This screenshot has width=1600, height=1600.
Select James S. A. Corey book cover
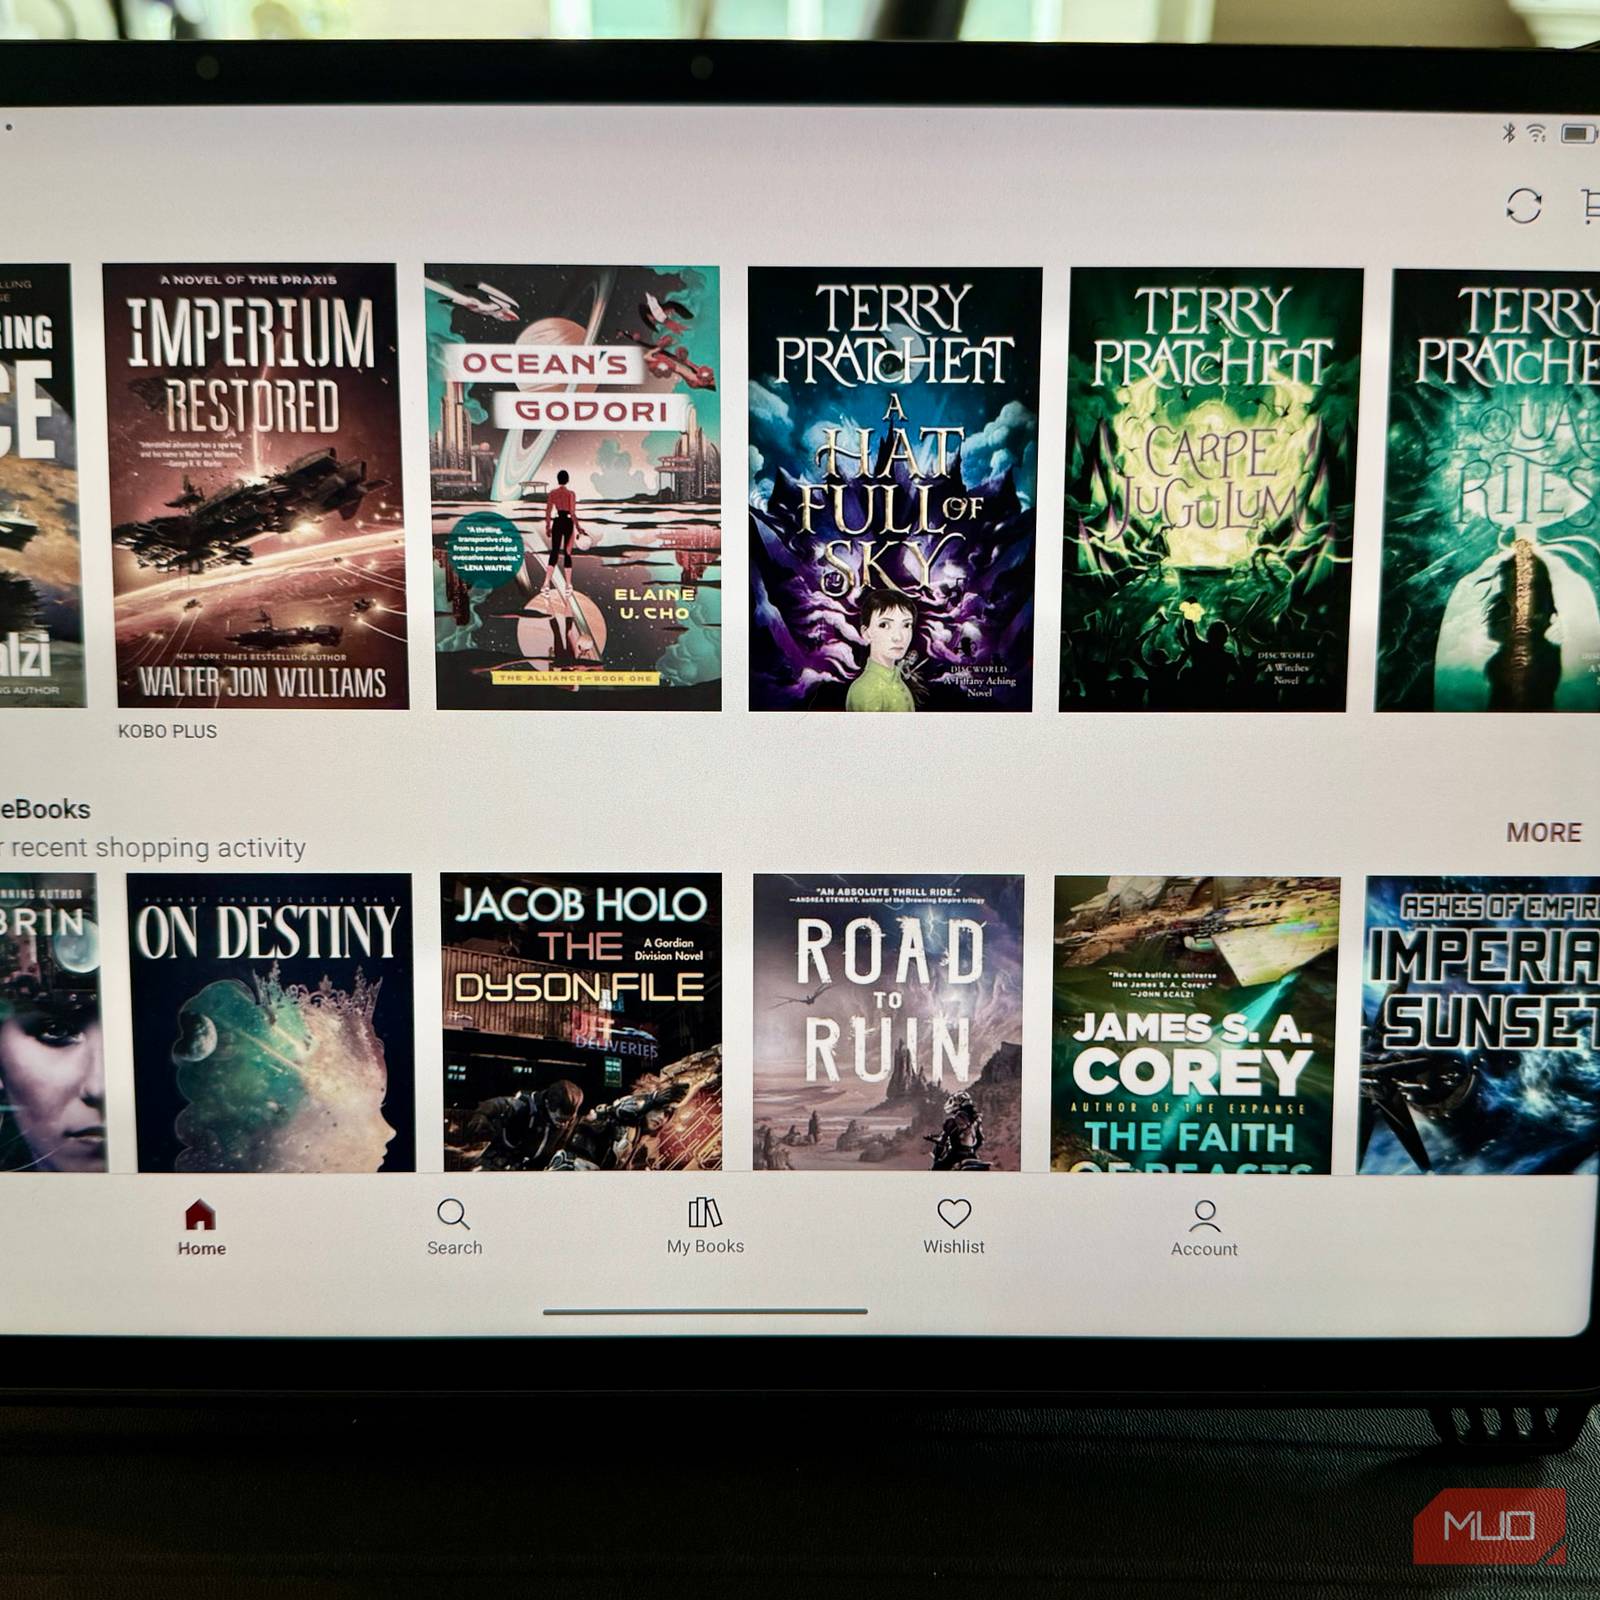(x=1195, y=1024)
